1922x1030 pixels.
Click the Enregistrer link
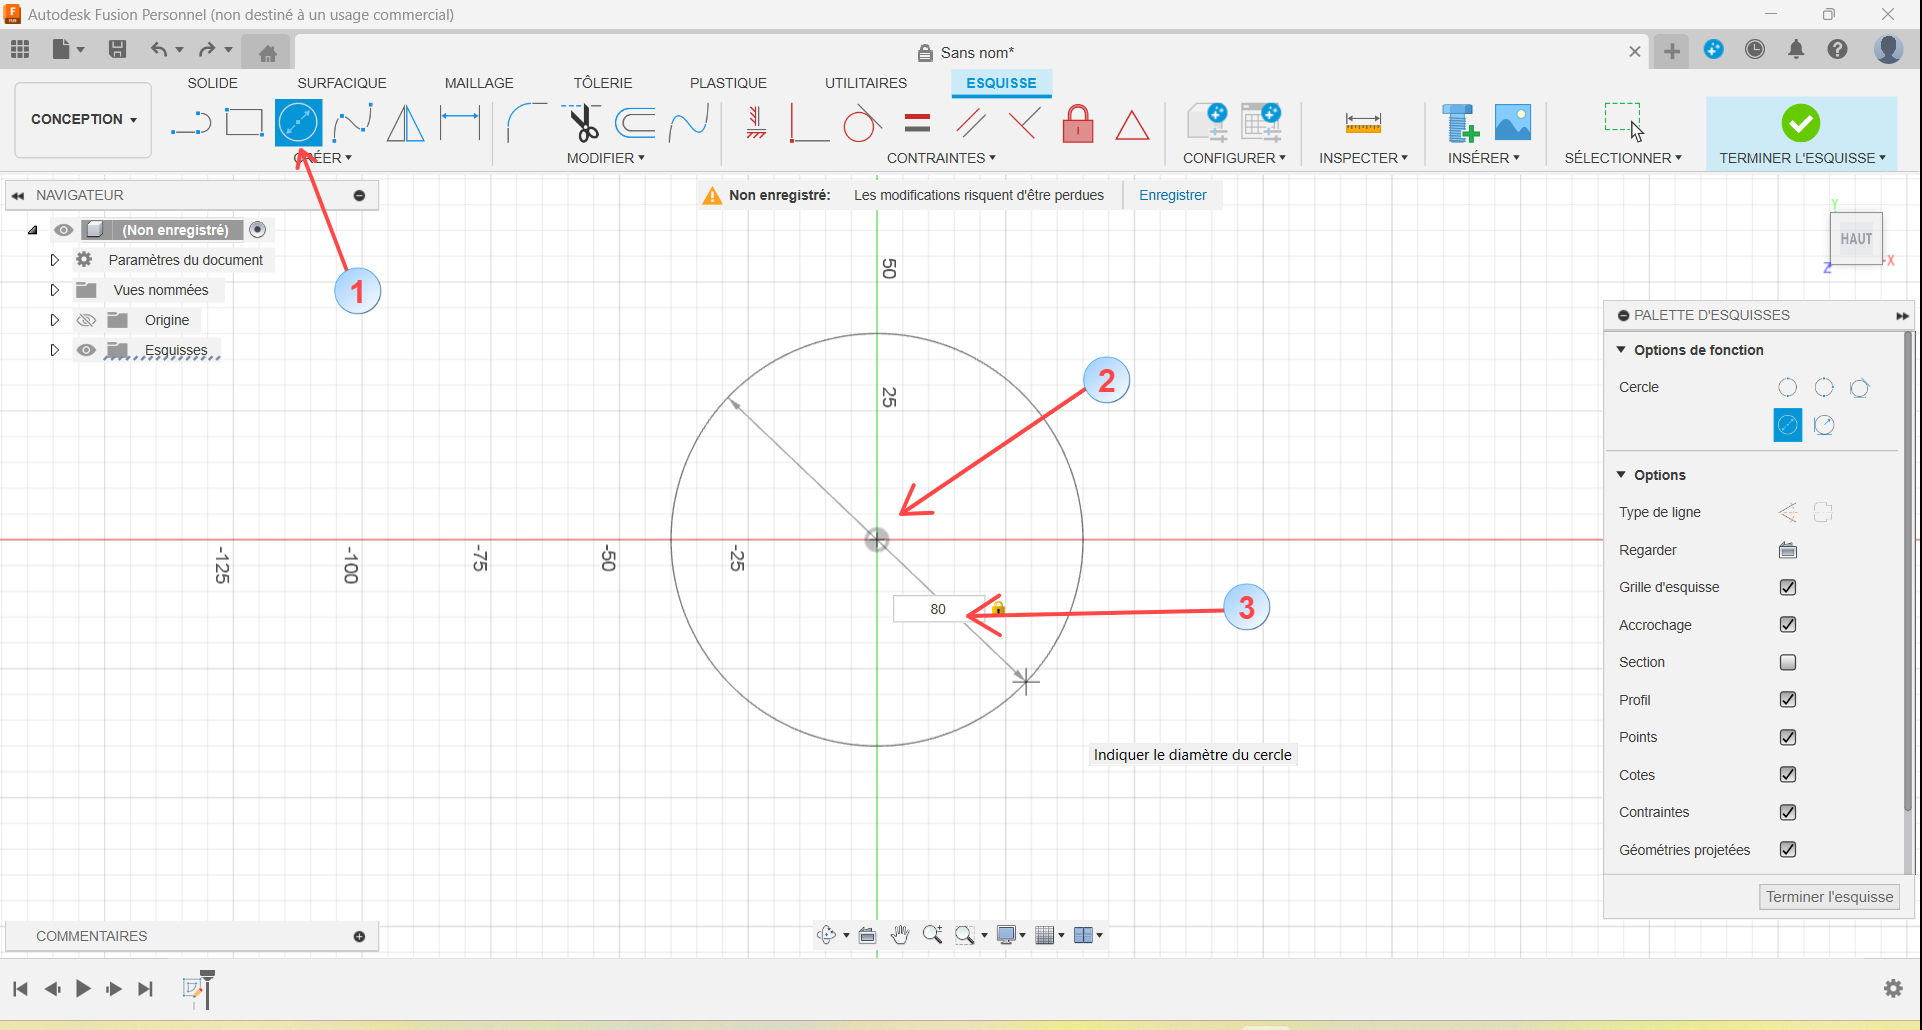point(1173,195)
